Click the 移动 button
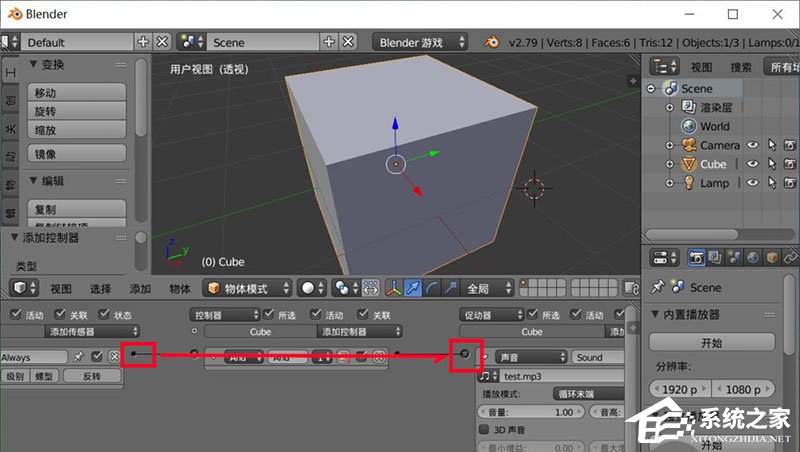Viewport: 800px width, 452px height. pos(74,92)
